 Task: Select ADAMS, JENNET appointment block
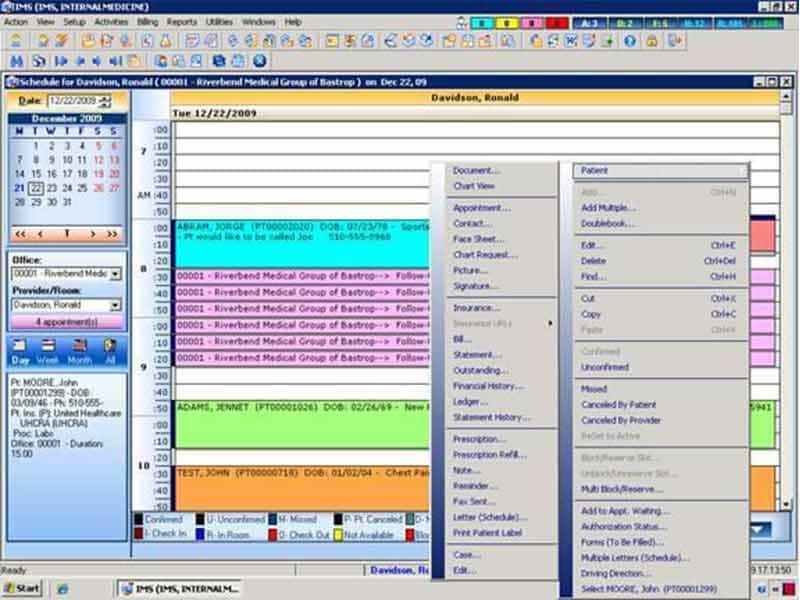click(x=302, y=424)
